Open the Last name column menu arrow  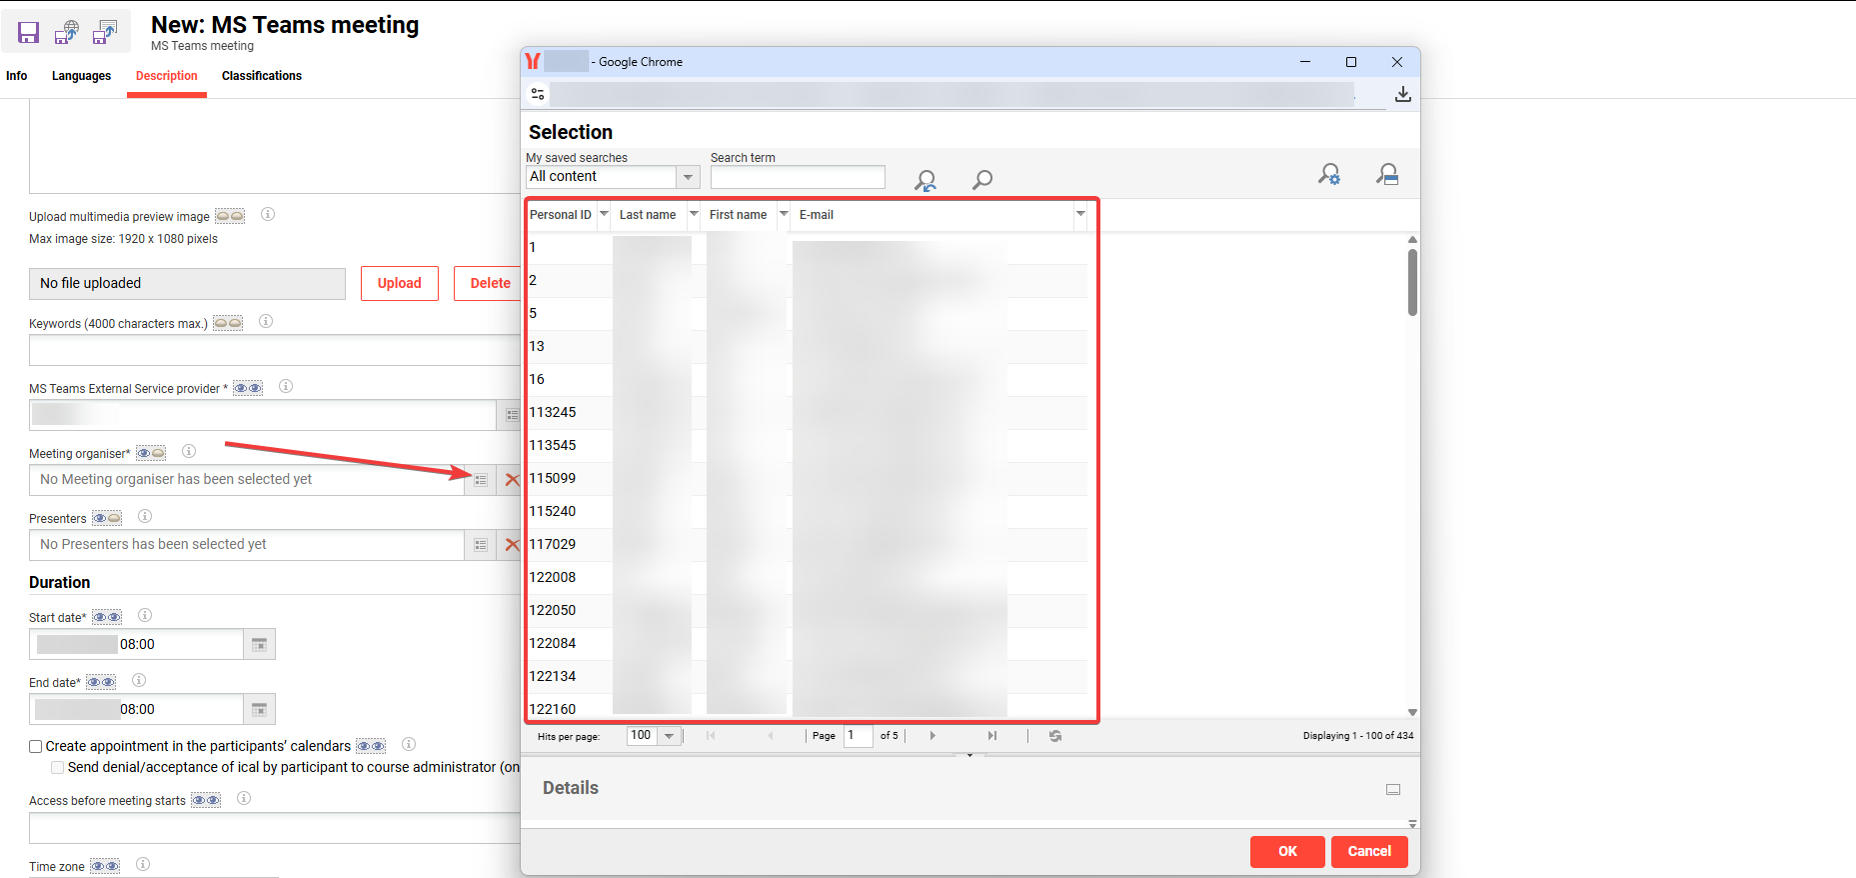694,214
